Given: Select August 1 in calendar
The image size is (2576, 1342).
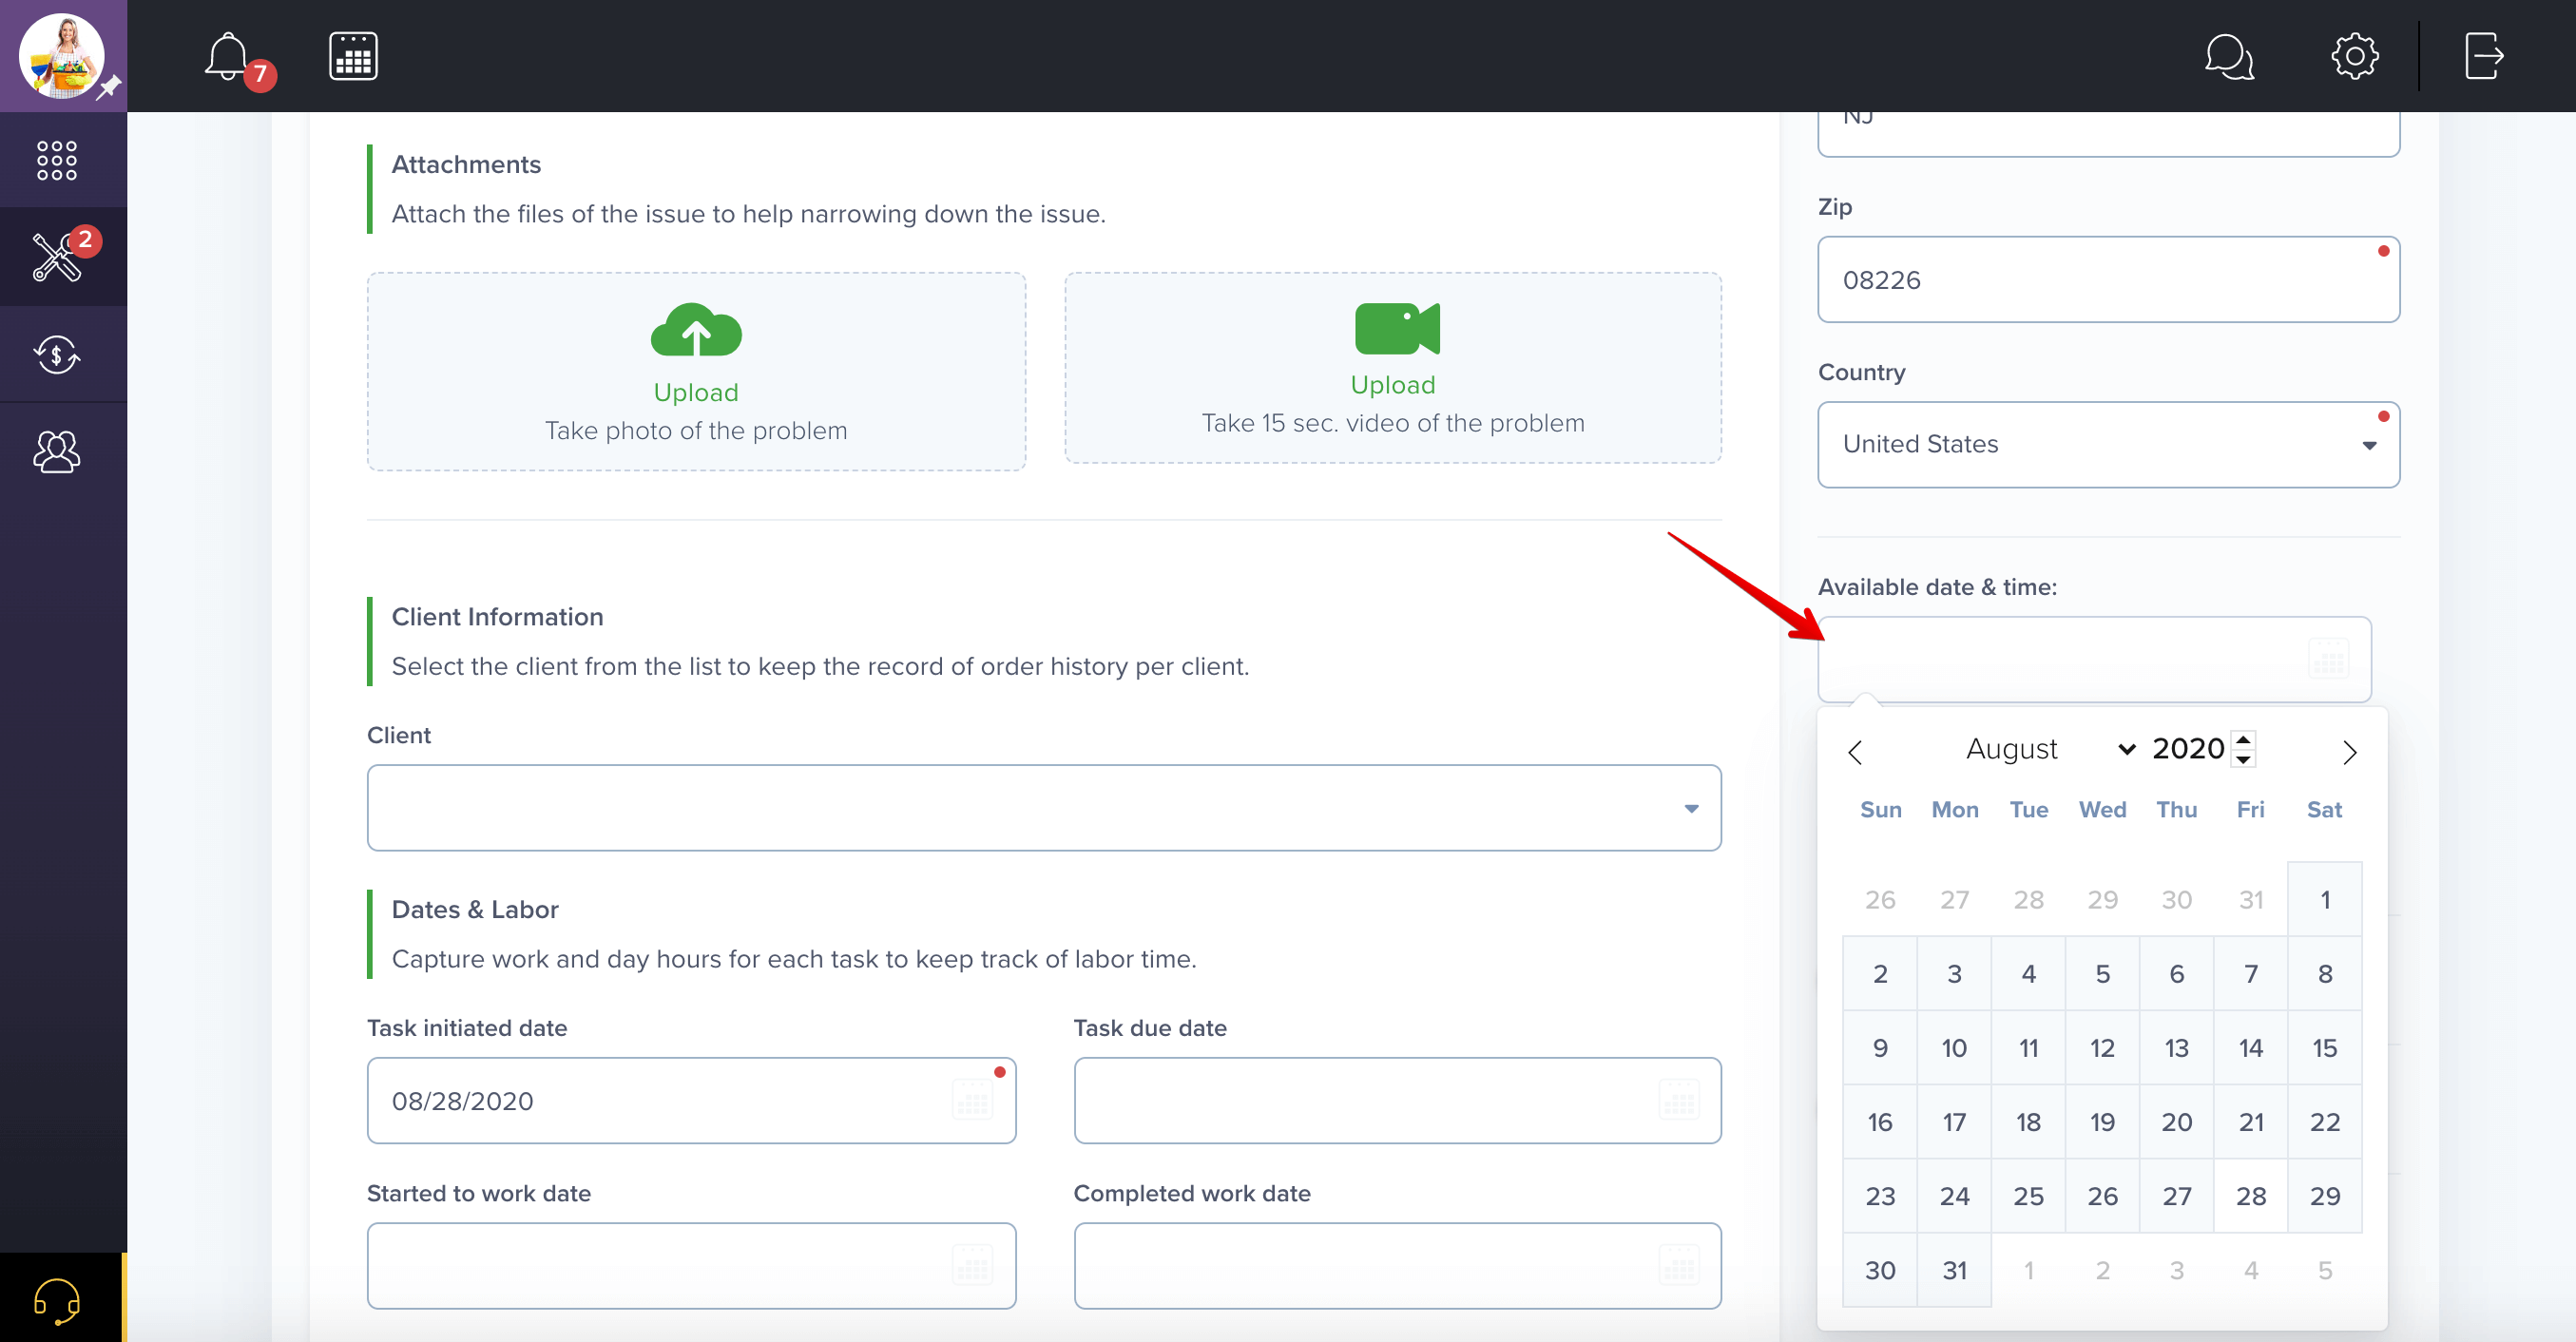Looking at the screenshot, I should click(x=2325, y=899).
